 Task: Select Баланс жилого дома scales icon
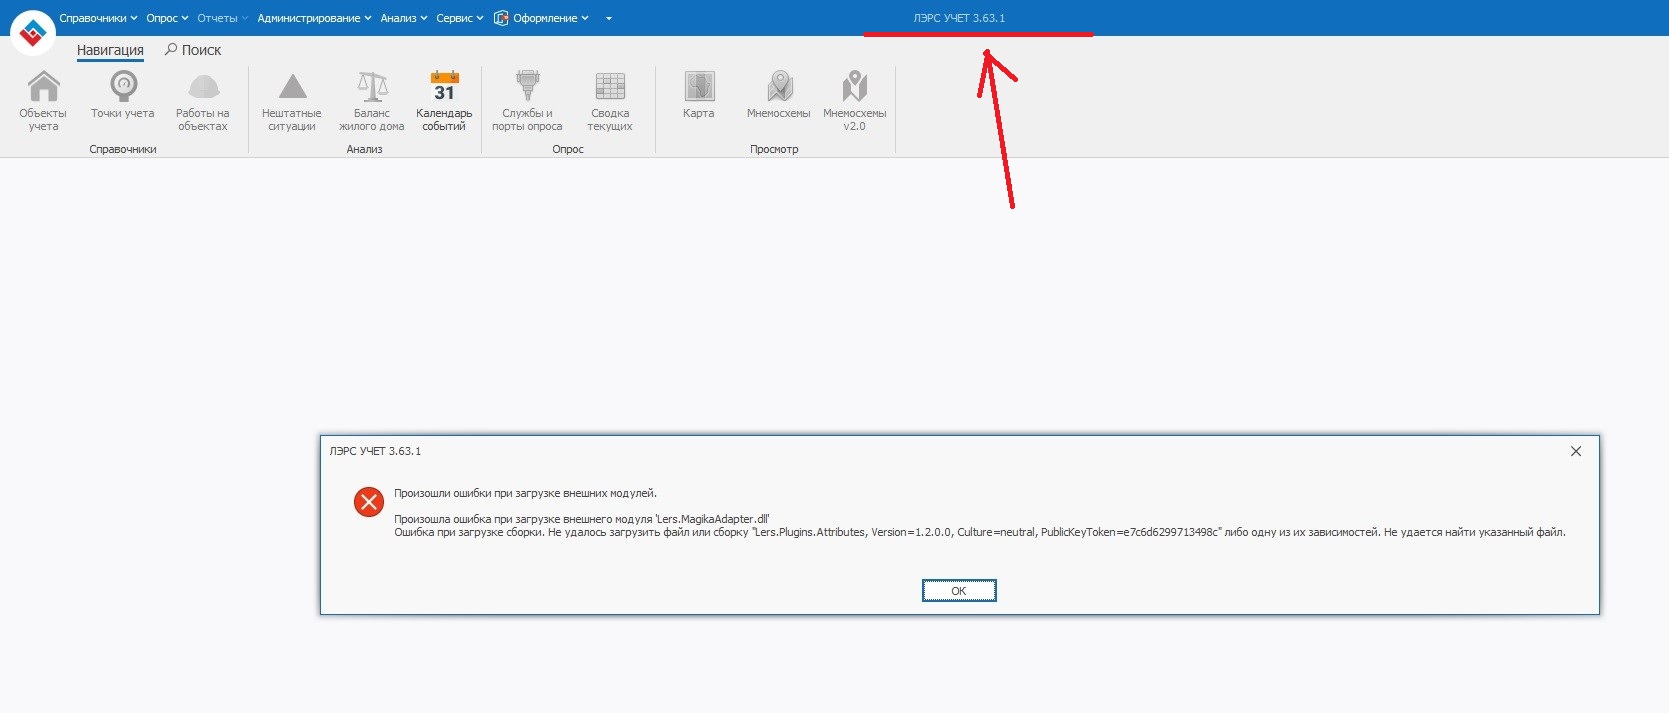point(372,88)
